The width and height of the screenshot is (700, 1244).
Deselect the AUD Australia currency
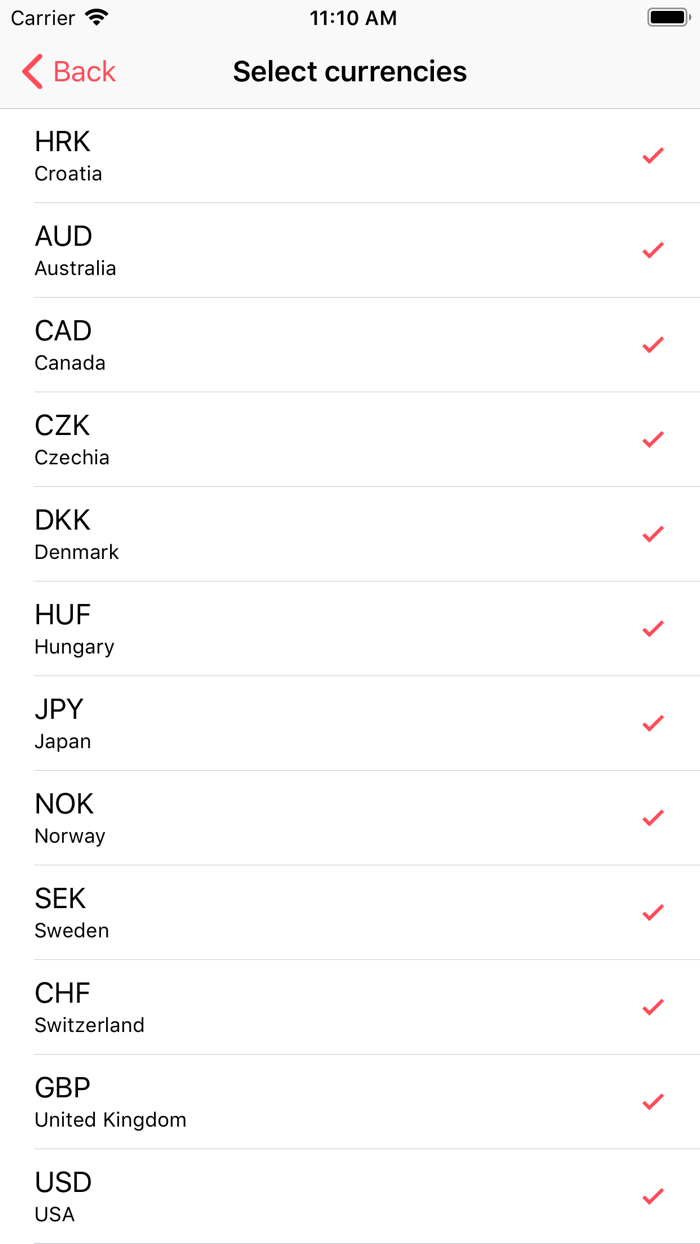point(350,250)
